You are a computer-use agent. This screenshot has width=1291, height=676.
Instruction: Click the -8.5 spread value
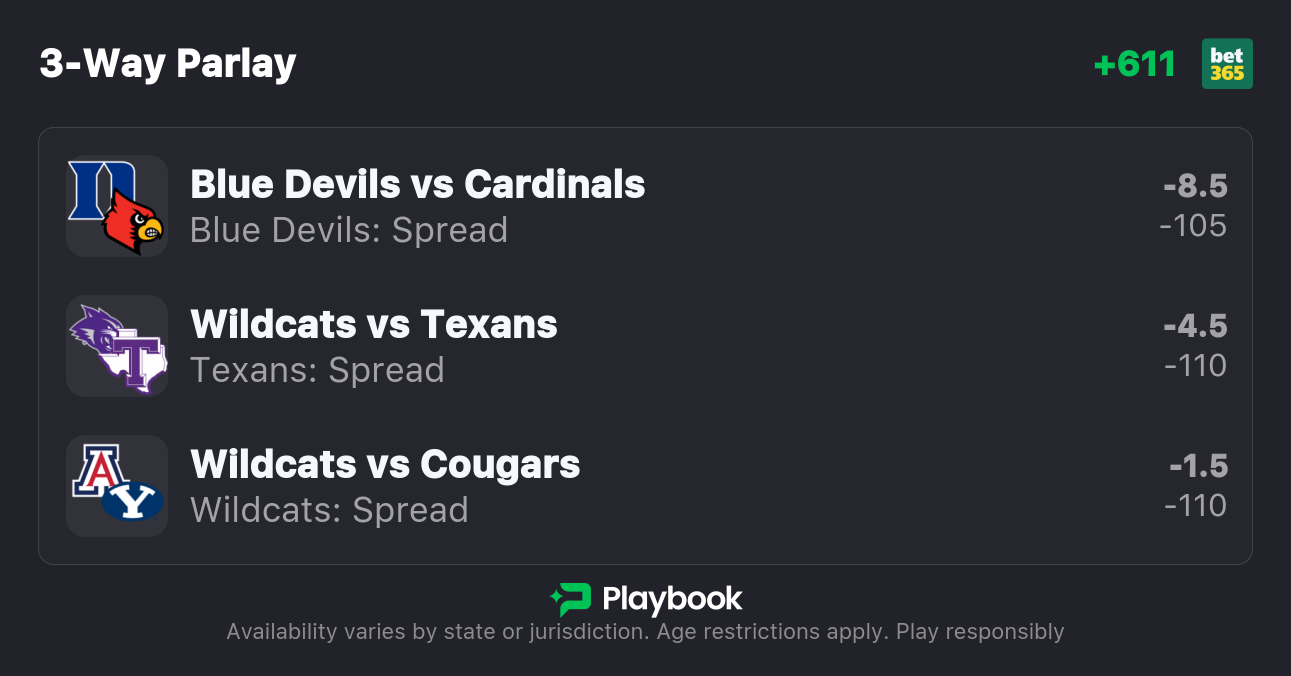click(x=1195, y=186)
